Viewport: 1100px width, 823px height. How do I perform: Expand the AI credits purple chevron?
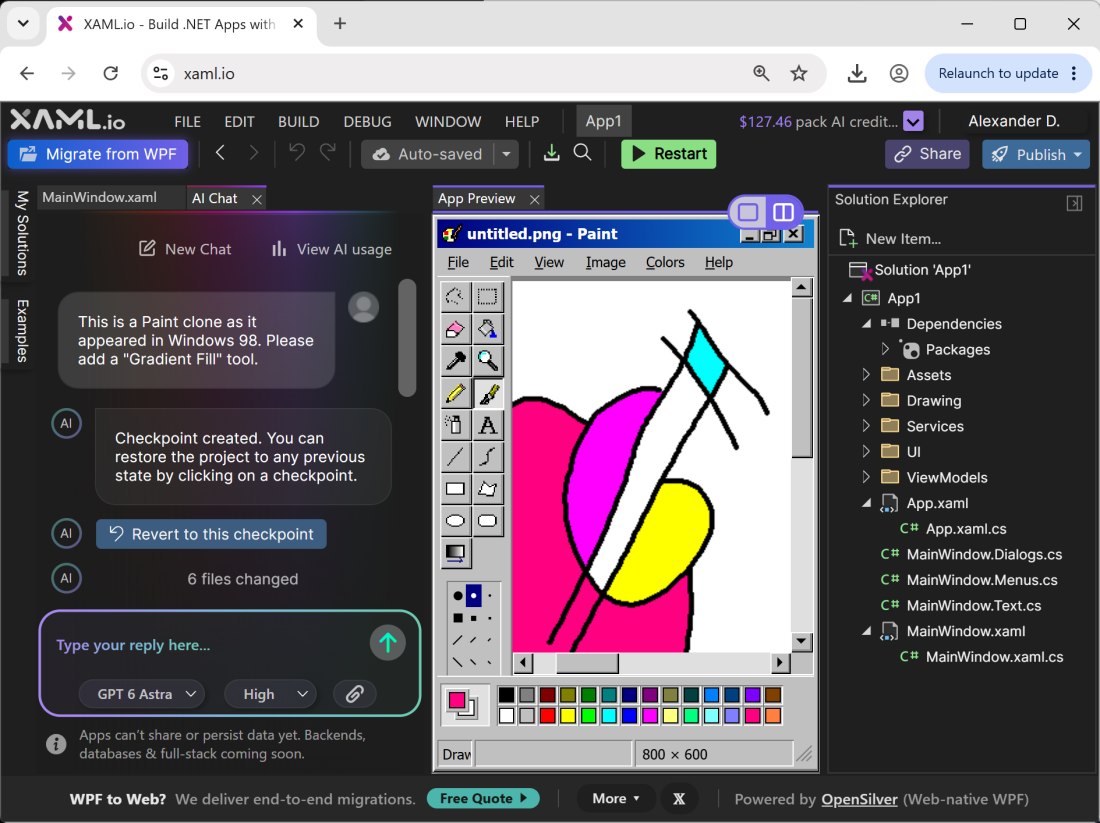point(913,121)
